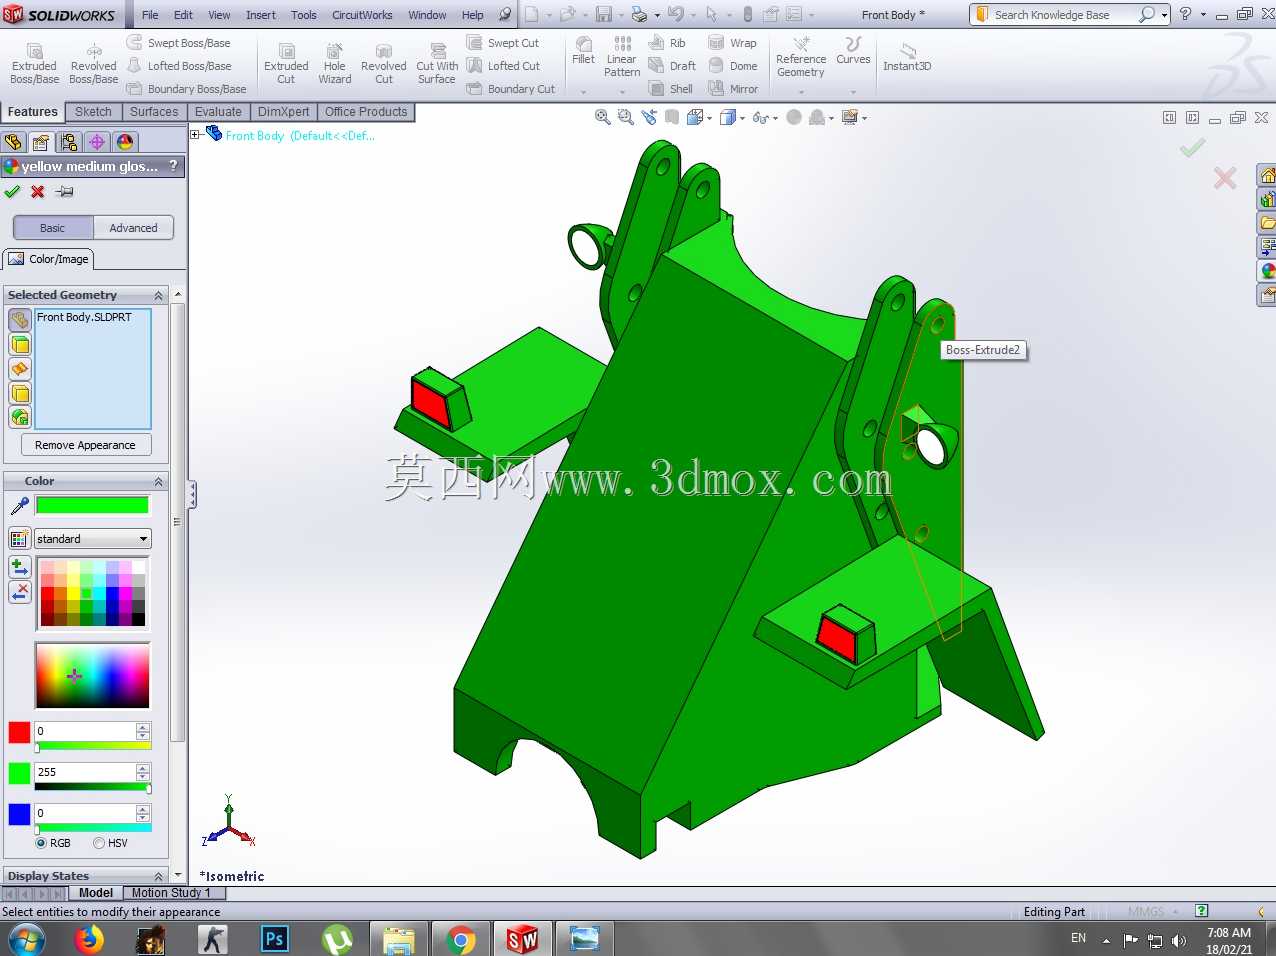
Task: Open the View menu
Action: pos(219,15)
